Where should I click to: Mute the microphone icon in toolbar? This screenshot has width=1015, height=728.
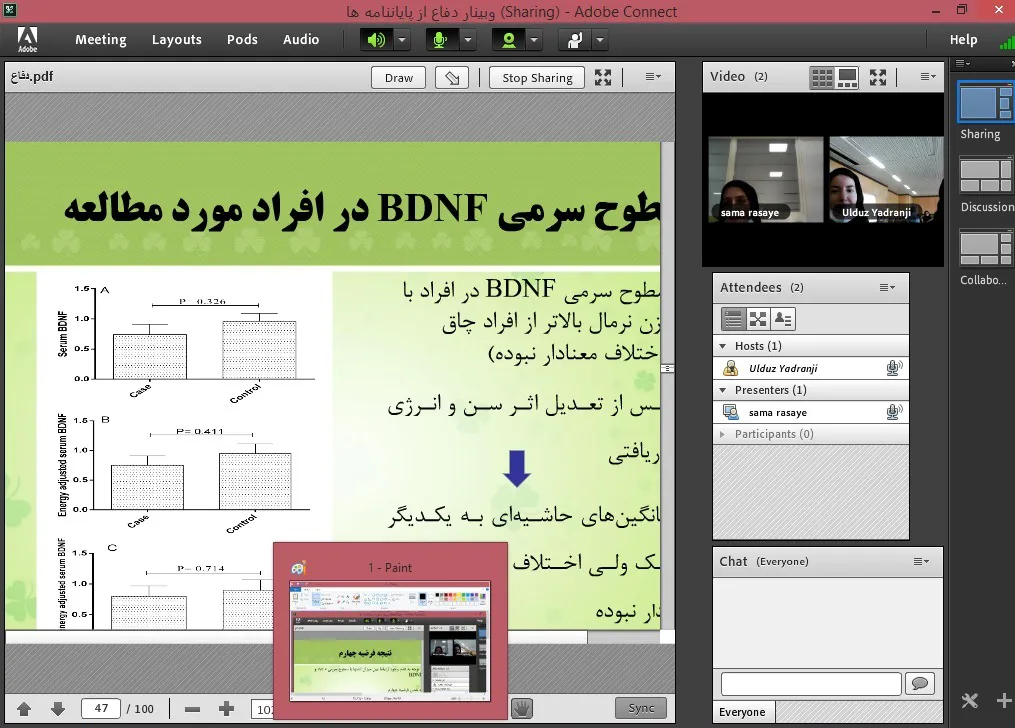pos(441,40)
